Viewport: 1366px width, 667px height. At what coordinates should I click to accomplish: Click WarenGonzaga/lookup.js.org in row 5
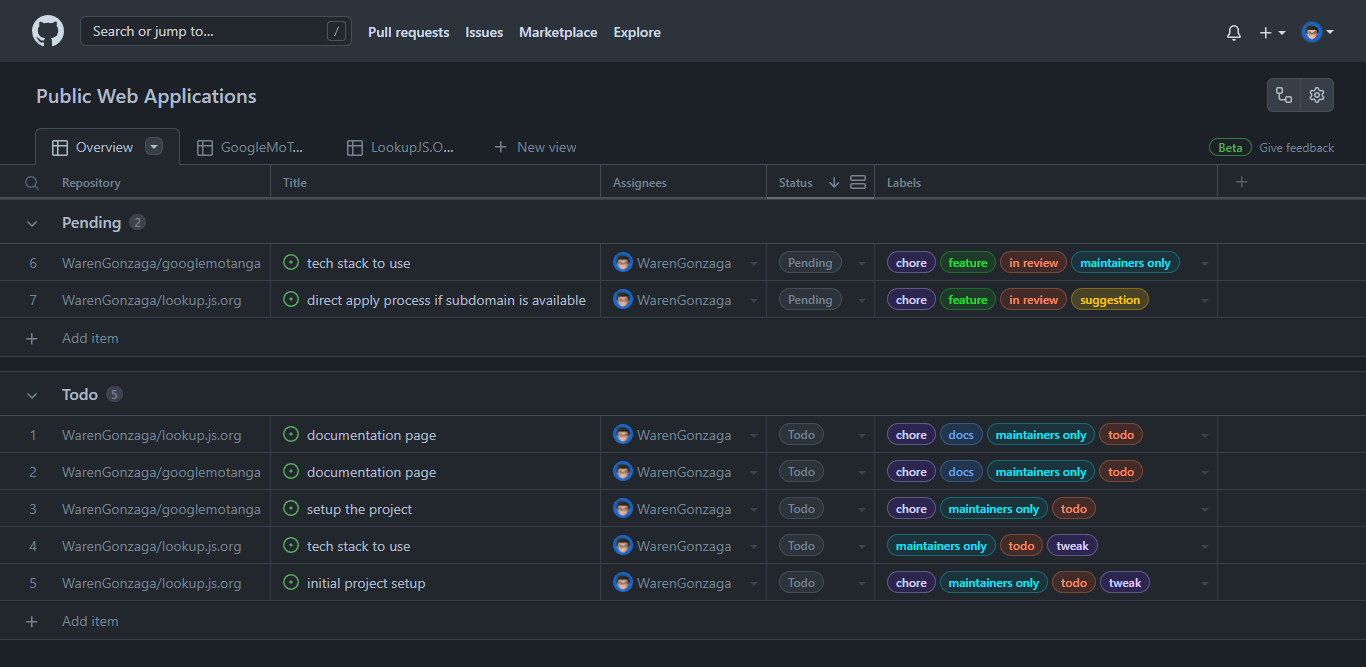[152, 583]
